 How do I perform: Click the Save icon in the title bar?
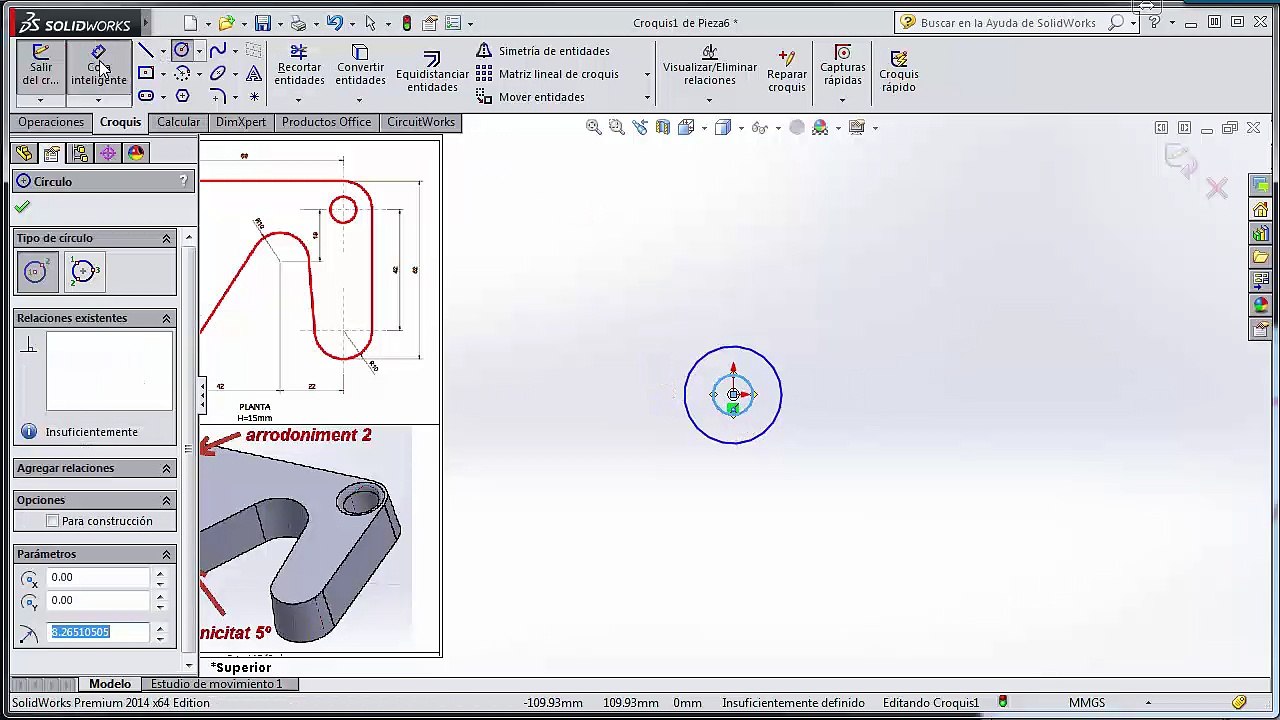point(263,22)
